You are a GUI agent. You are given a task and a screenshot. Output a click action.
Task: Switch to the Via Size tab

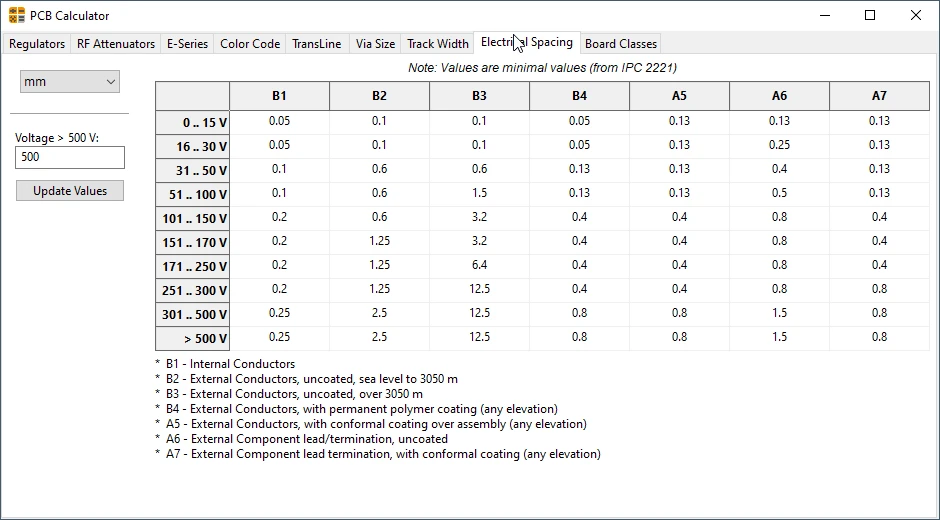[x=375, y=44]
